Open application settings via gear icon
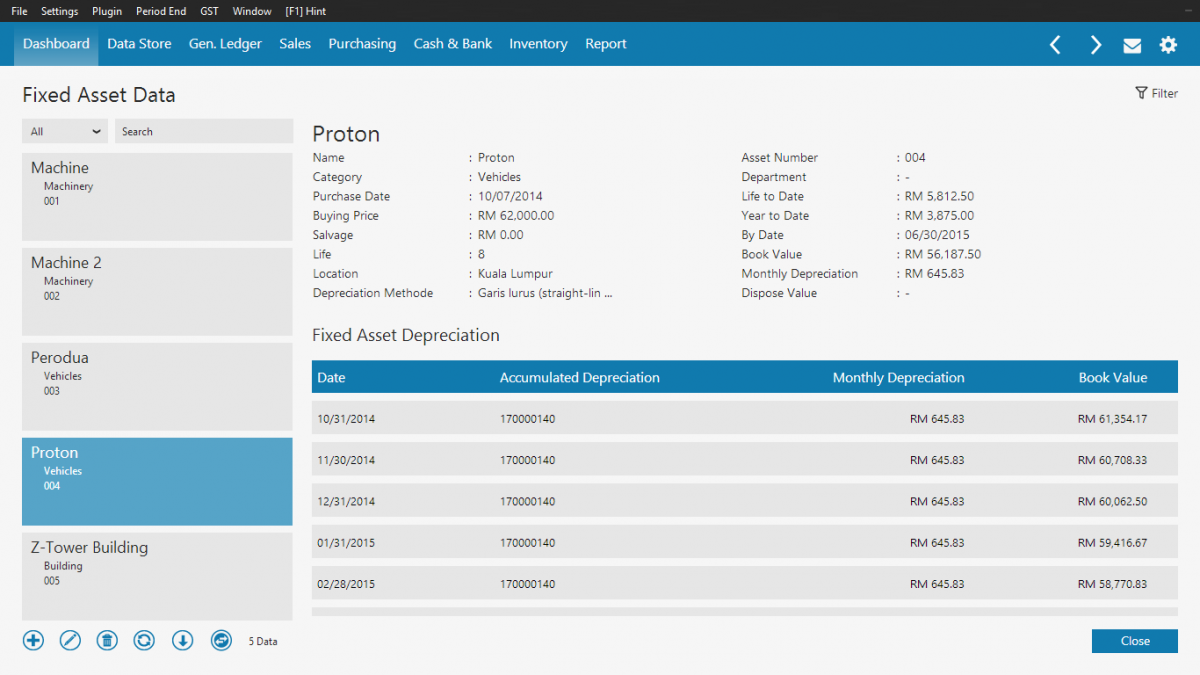Image resolution: width=1200 pixels, height=675 pixels. click(x=1168, y=44)
